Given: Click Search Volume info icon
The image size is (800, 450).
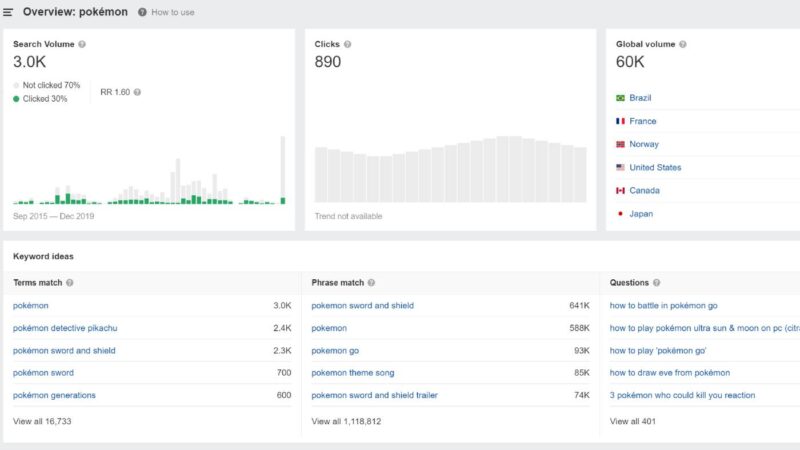Looking at the screenshot, I should [82, 44].
